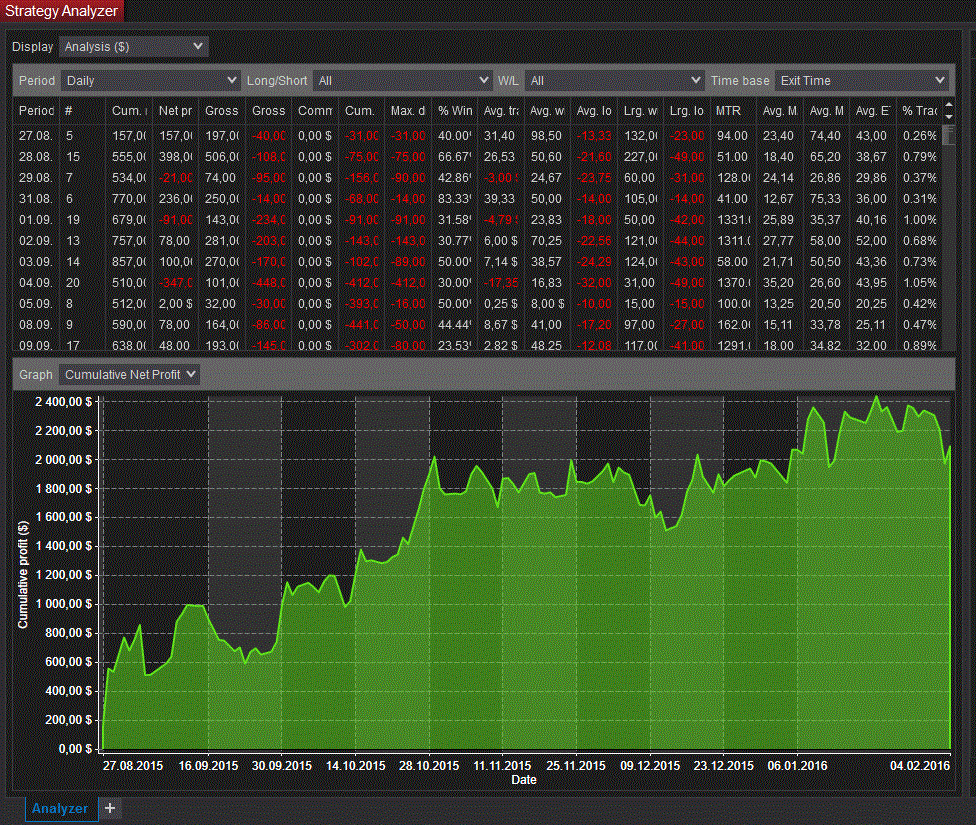Click the Comm column header
This screenshot has width=976, height=825.
(x=315, y=111)
